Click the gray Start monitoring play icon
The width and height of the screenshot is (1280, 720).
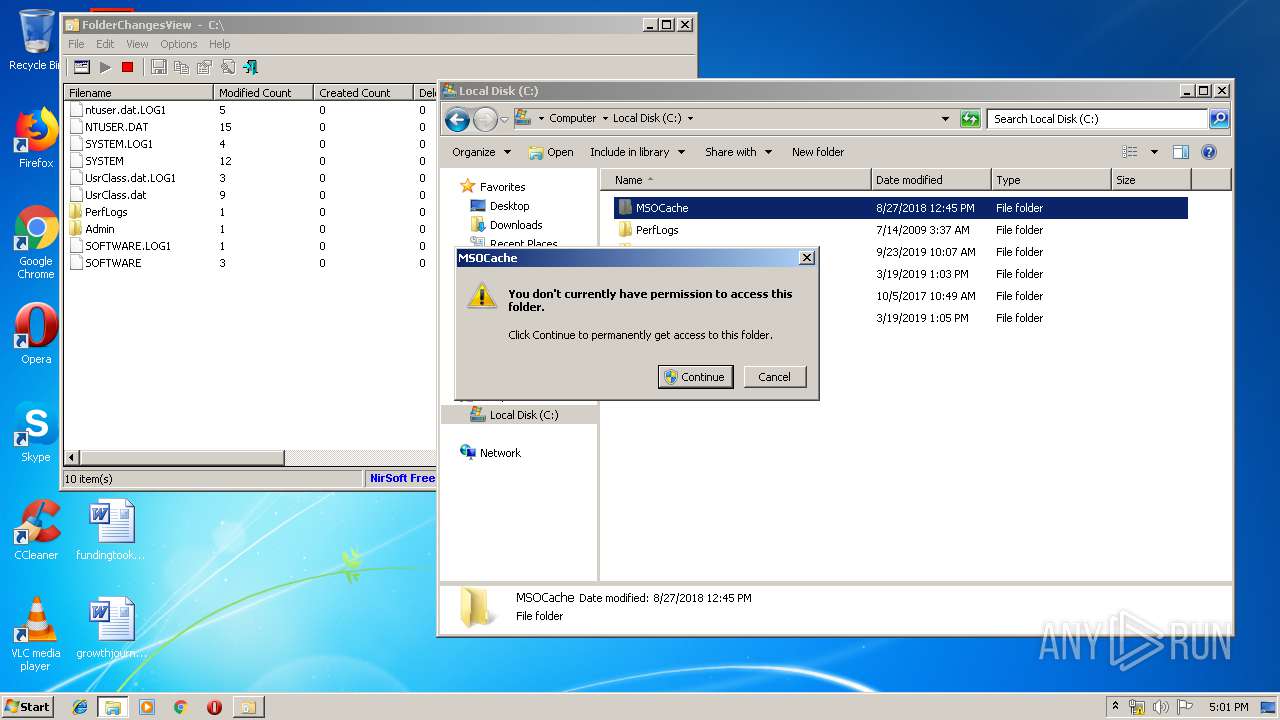pos(105,67)
